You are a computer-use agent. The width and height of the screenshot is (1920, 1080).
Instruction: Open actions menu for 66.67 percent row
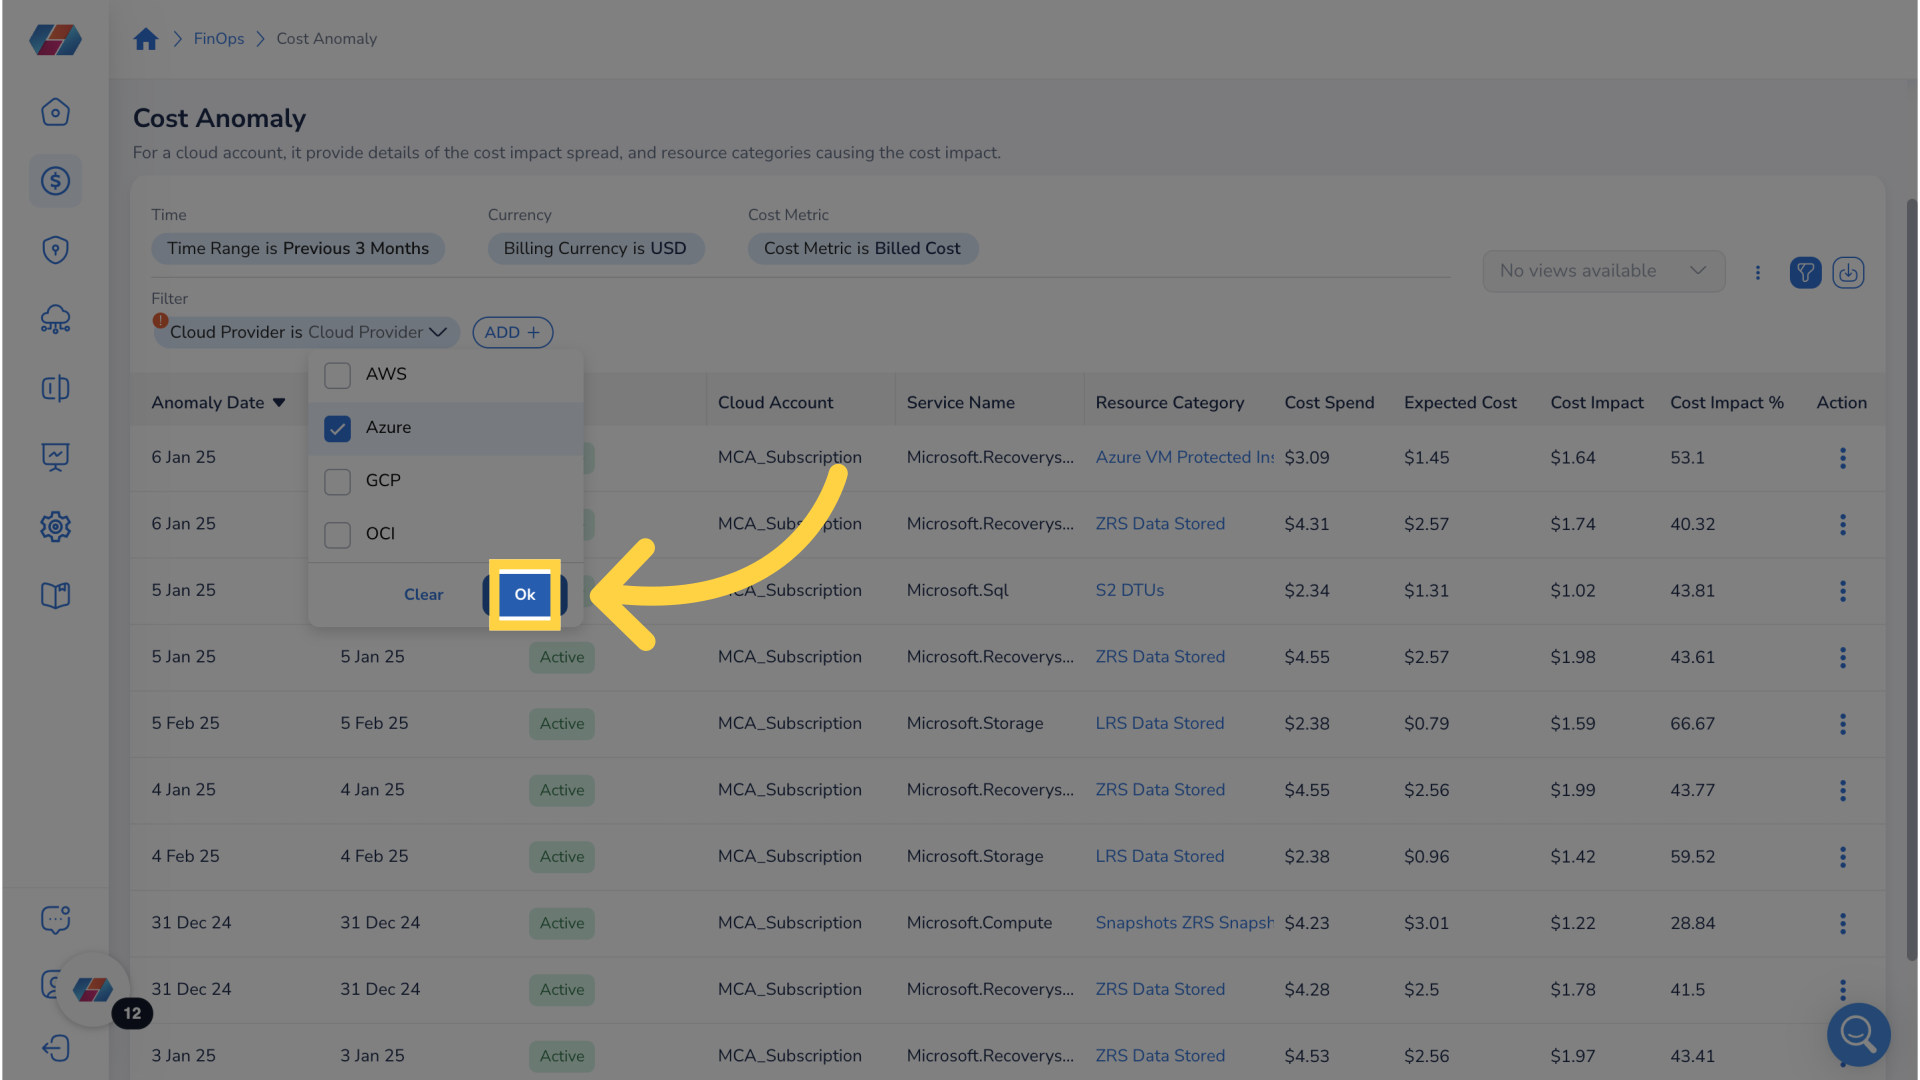click(x=1842, y=724)
